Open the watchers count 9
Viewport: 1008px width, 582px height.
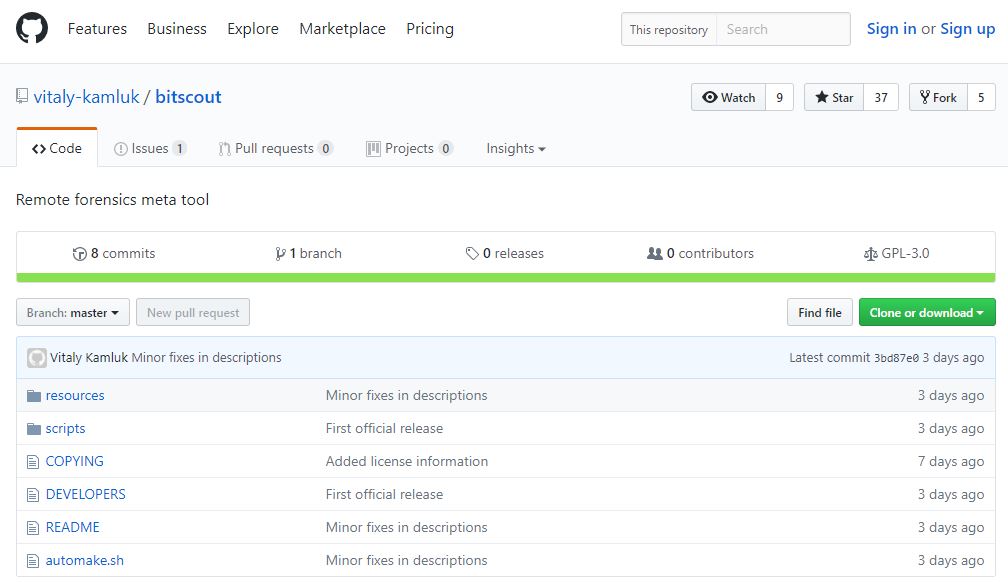pos(779,97)
